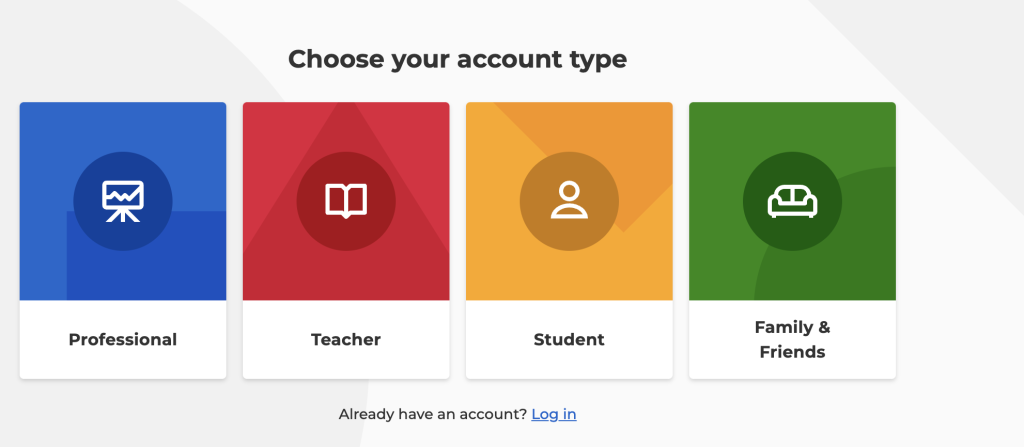1024x447 pixels.
Task: Click the sofa couch icon
Action: (x=792, y=201)
